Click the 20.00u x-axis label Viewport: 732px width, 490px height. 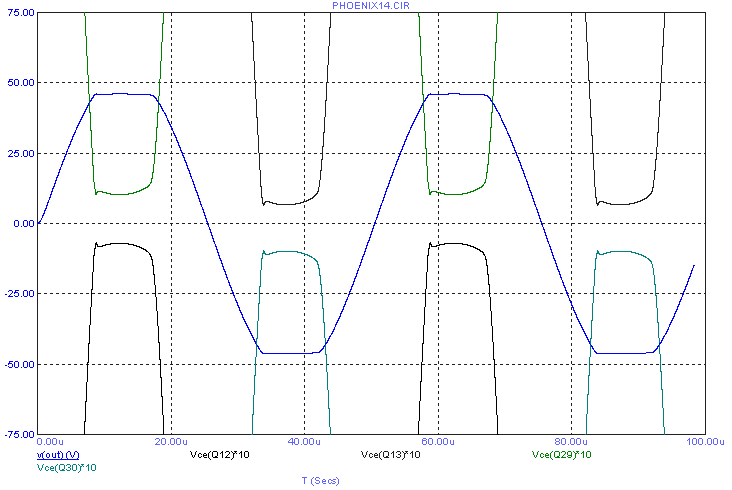(171, 442)
